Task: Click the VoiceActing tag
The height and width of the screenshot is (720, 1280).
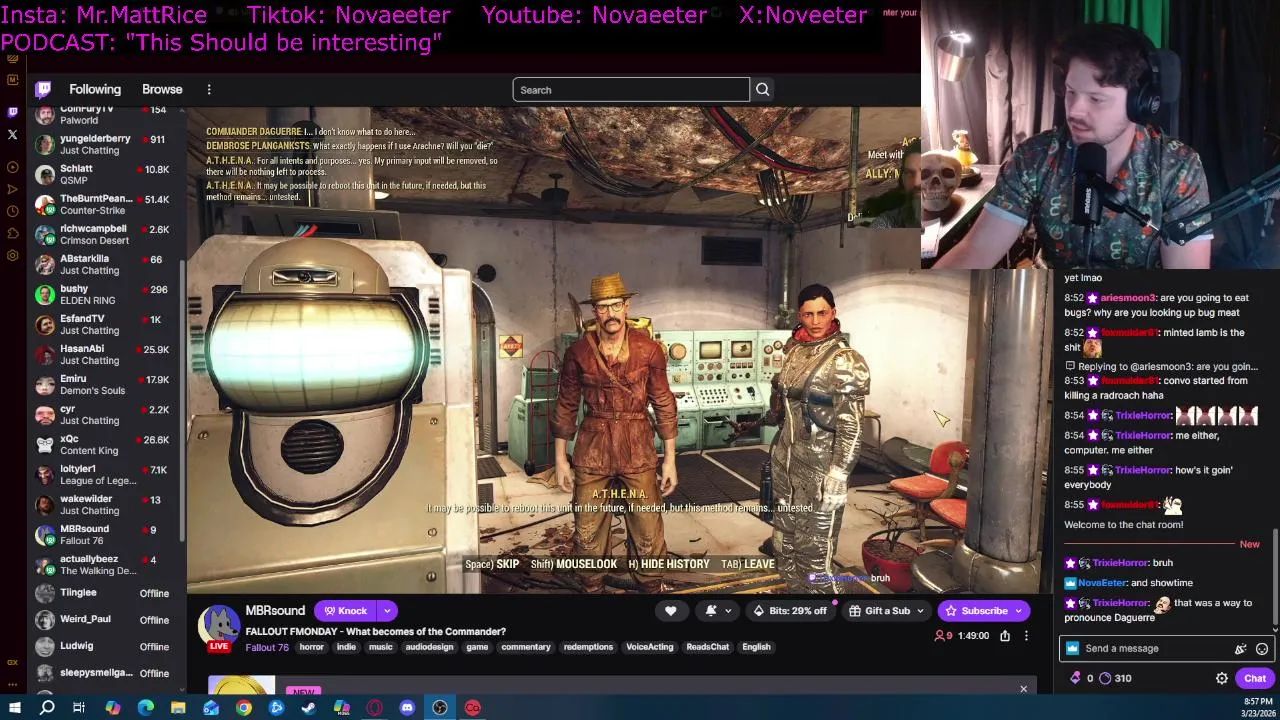Action: pos(650,647)
